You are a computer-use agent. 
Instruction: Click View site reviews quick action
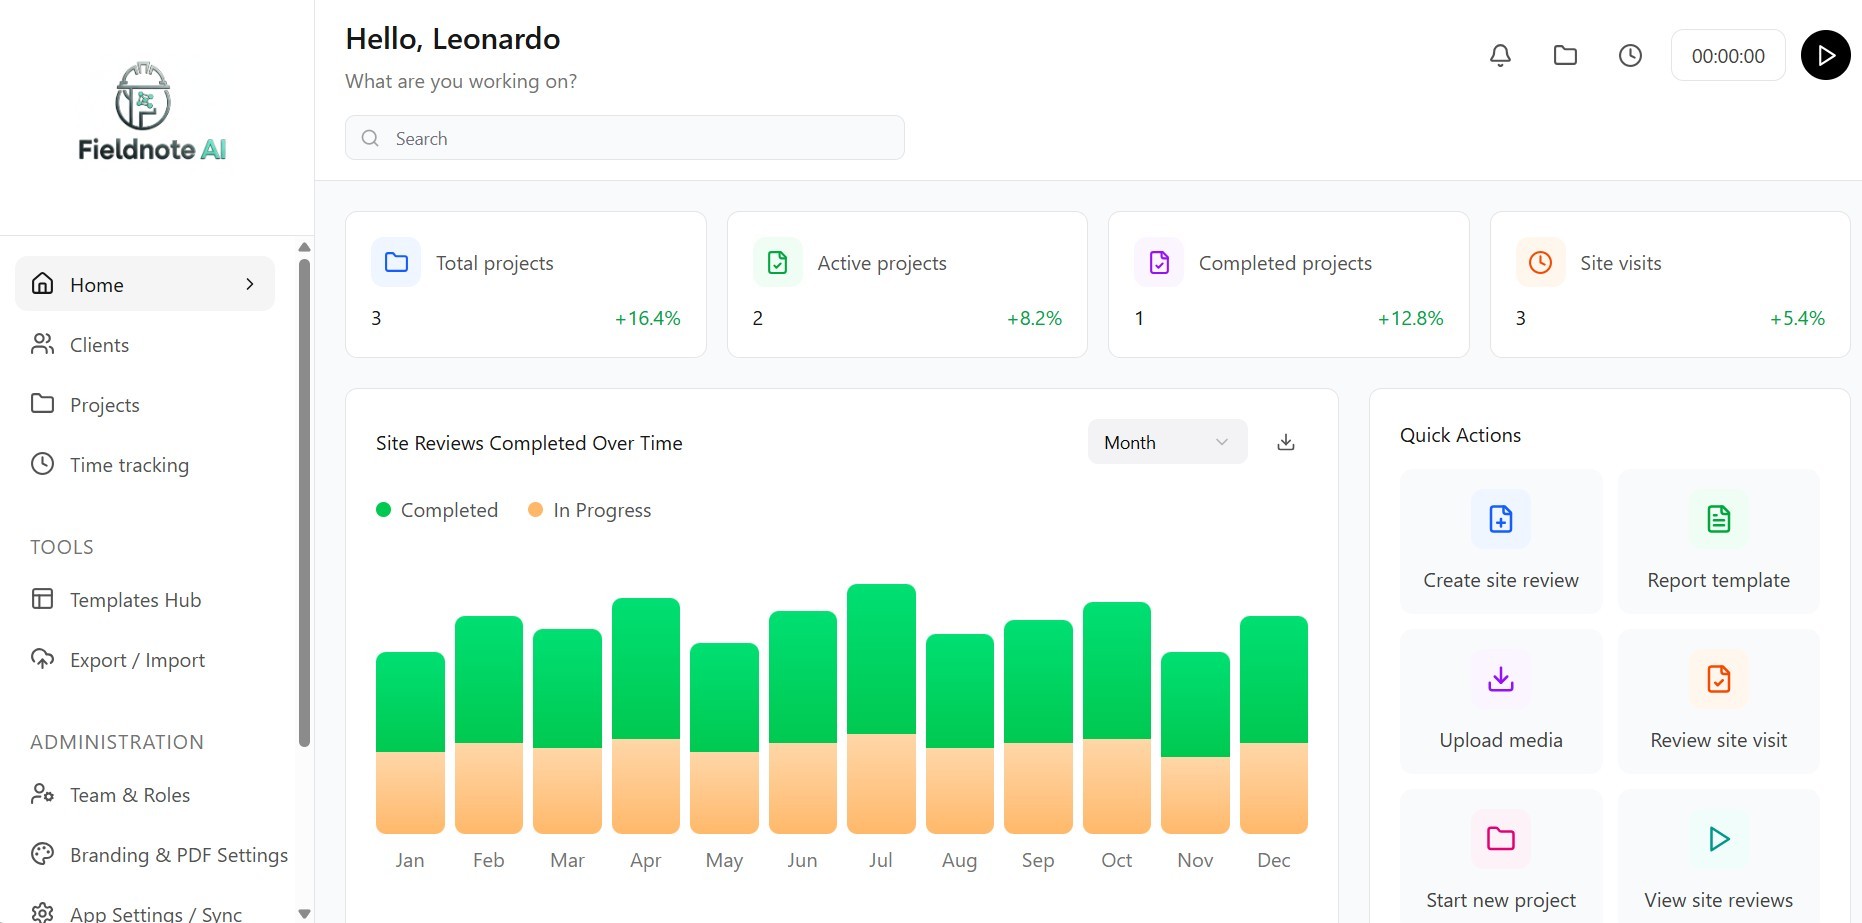(x=1718, y=856)
